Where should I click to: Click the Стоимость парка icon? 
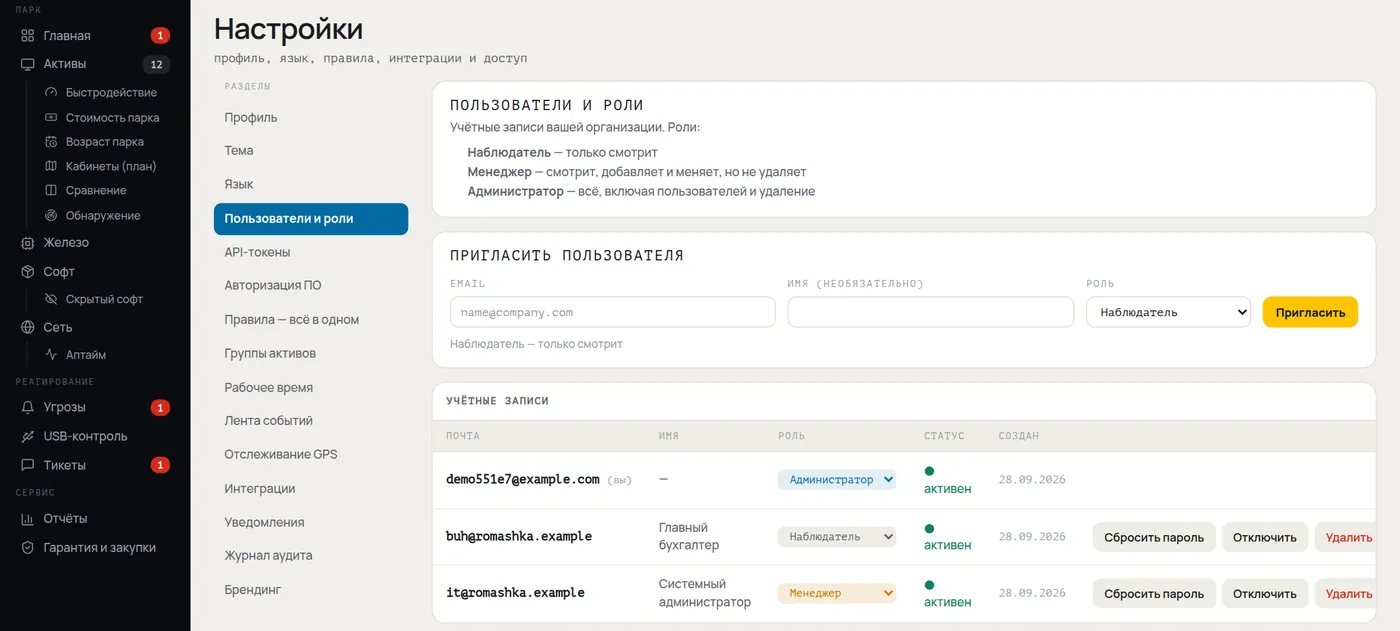(52, 117)
